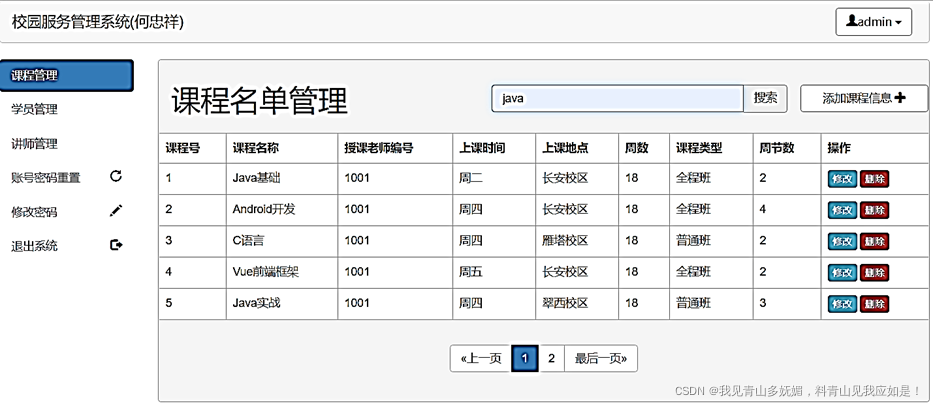Viewport: 933px width, 406px height.
Task: Click 周五 in the Vue前端框架 row
Action: point(471,271)
